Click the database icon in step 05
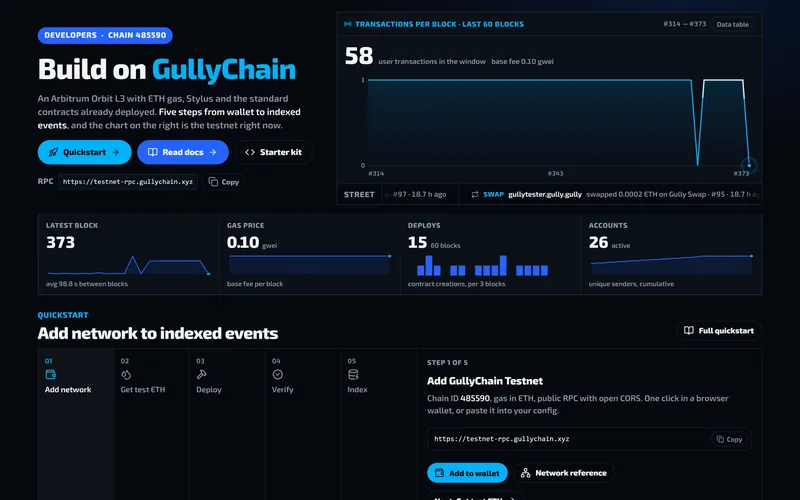 (353, 374)
